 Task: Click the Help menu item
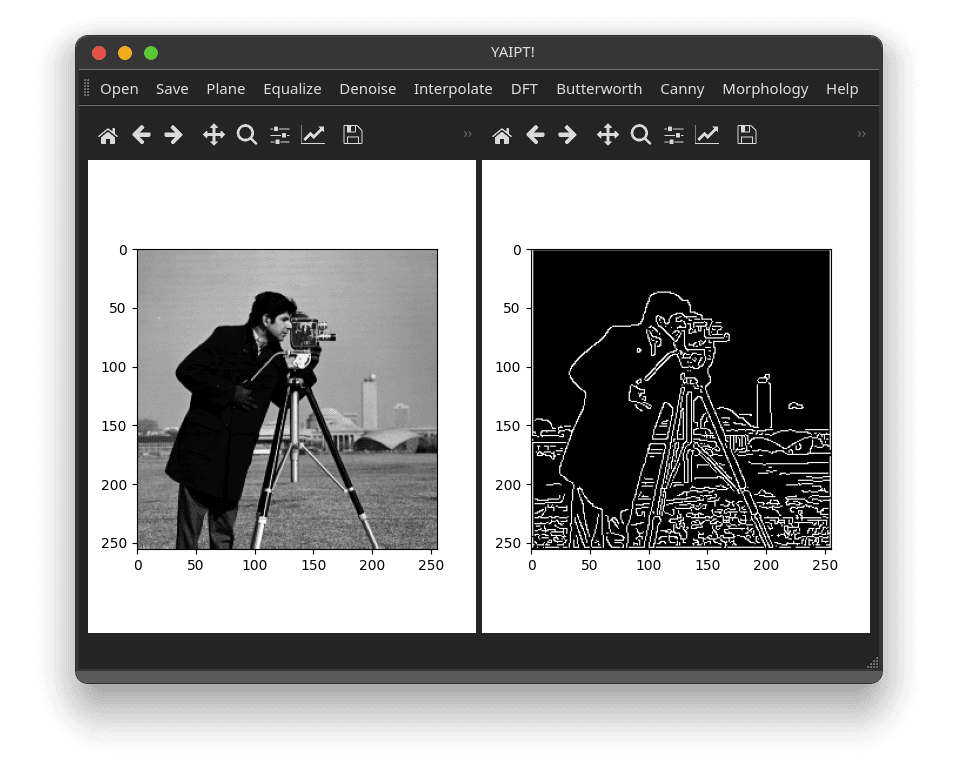coord(843,89)
